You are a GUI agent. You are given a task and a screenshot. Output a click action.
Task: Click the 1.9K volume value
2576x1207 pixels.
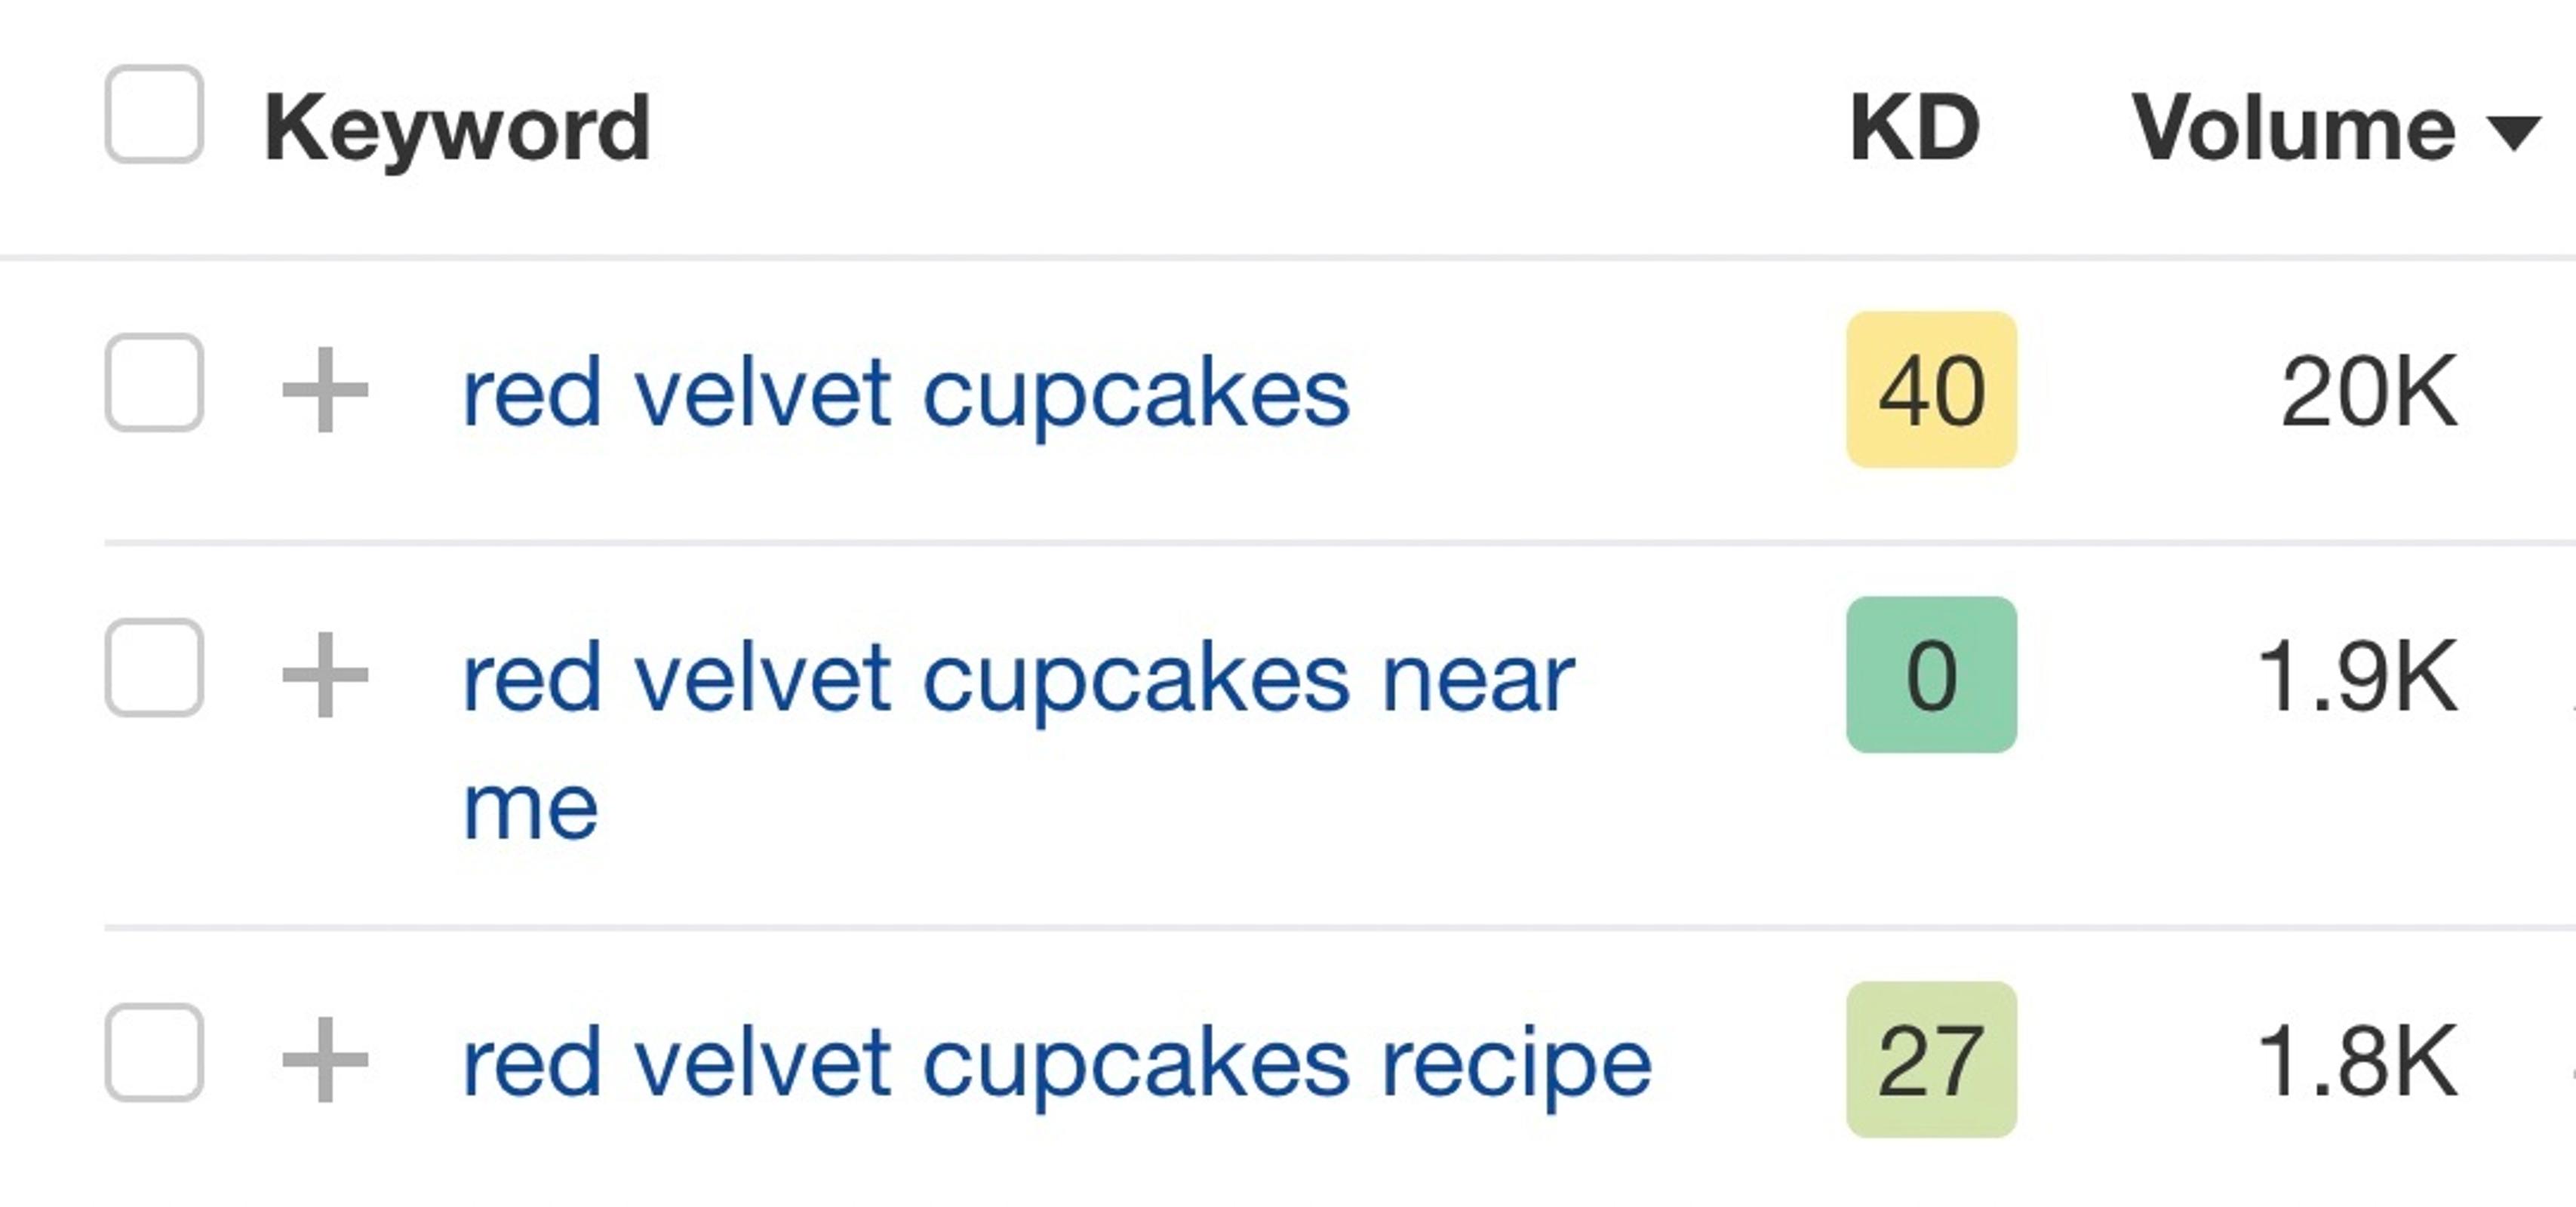[2356, 677]
